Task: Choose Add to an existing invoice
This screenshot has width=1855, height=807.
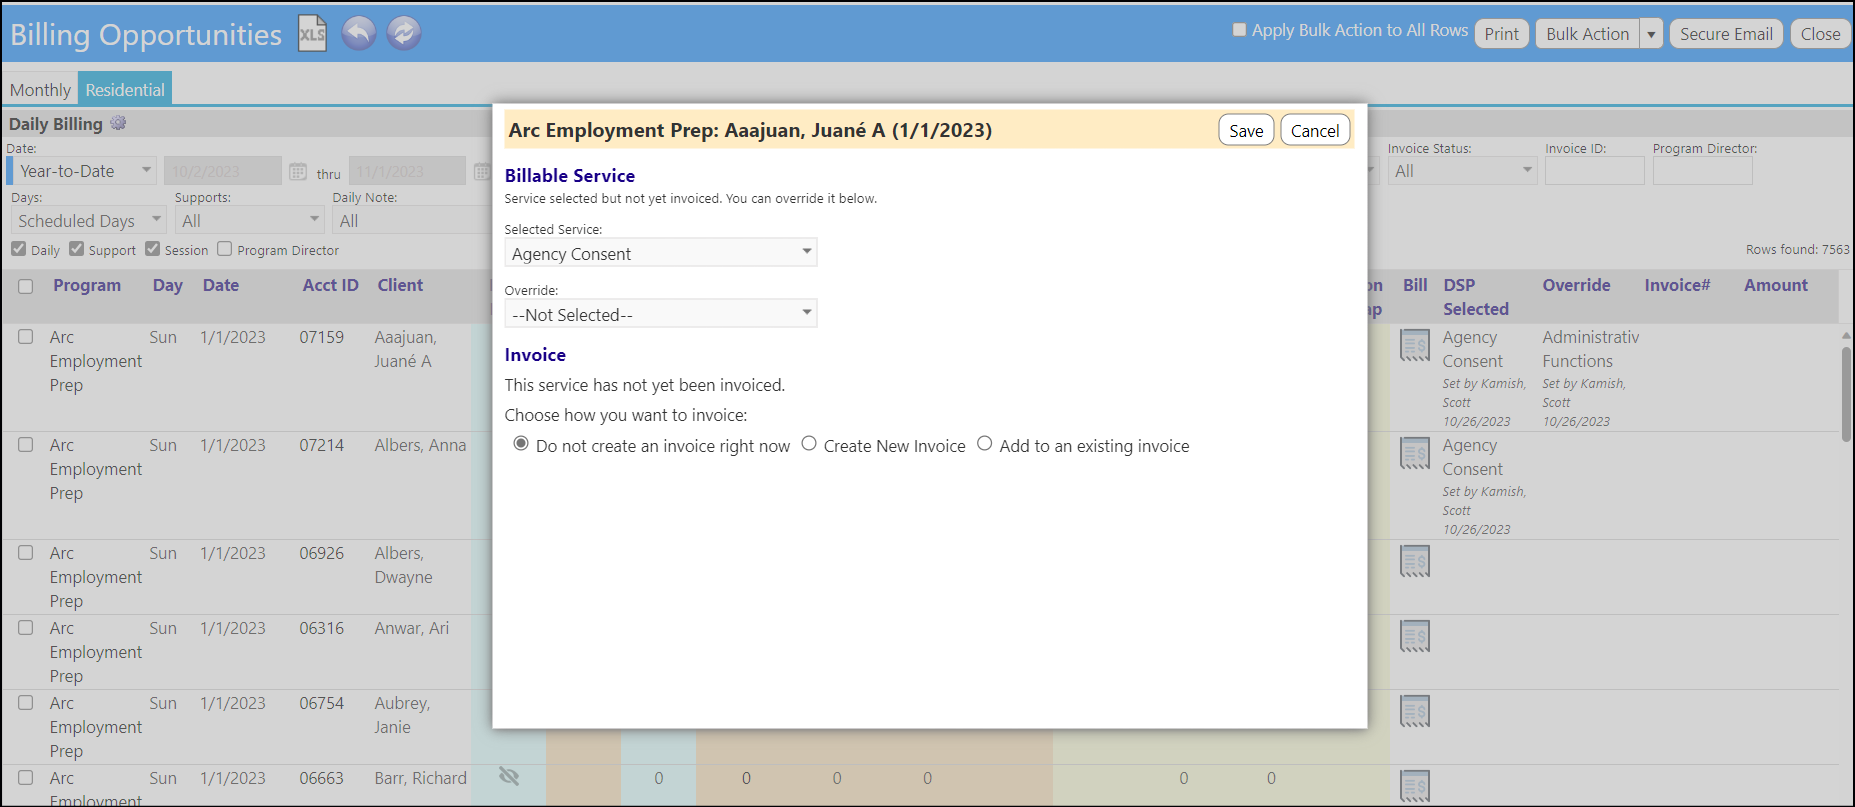Action: tap(985, 444)
